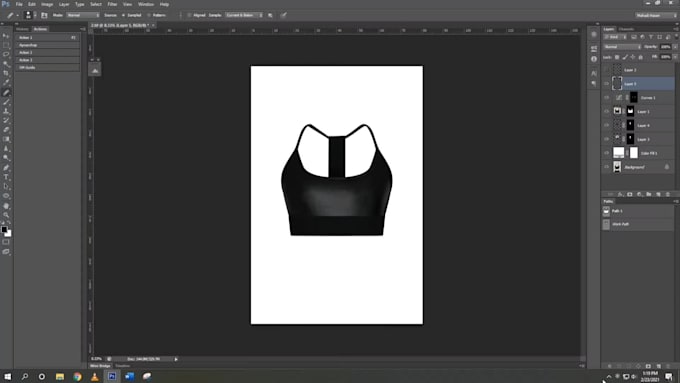This screenshot has height=383, width=680.
Task: Add a layer style (fx)
Action: [620, 194]
